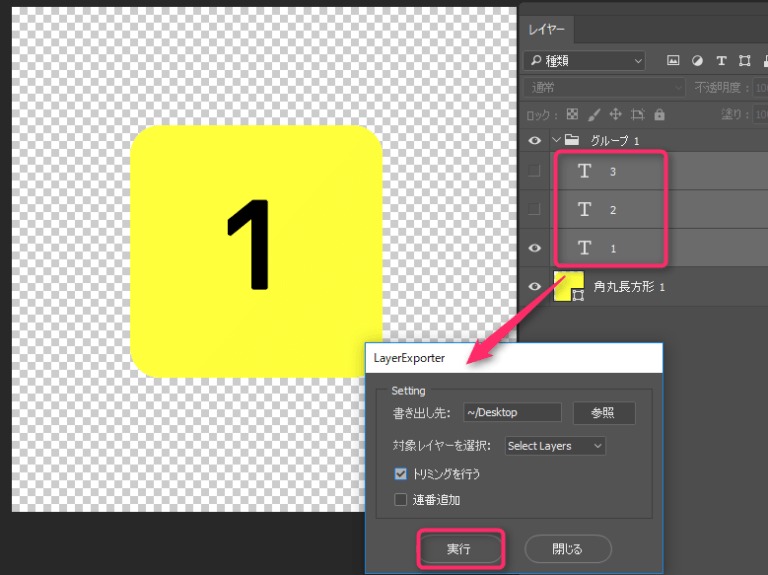Open the Select Layers dropdown
768x575 pixels.
(555, 446)
